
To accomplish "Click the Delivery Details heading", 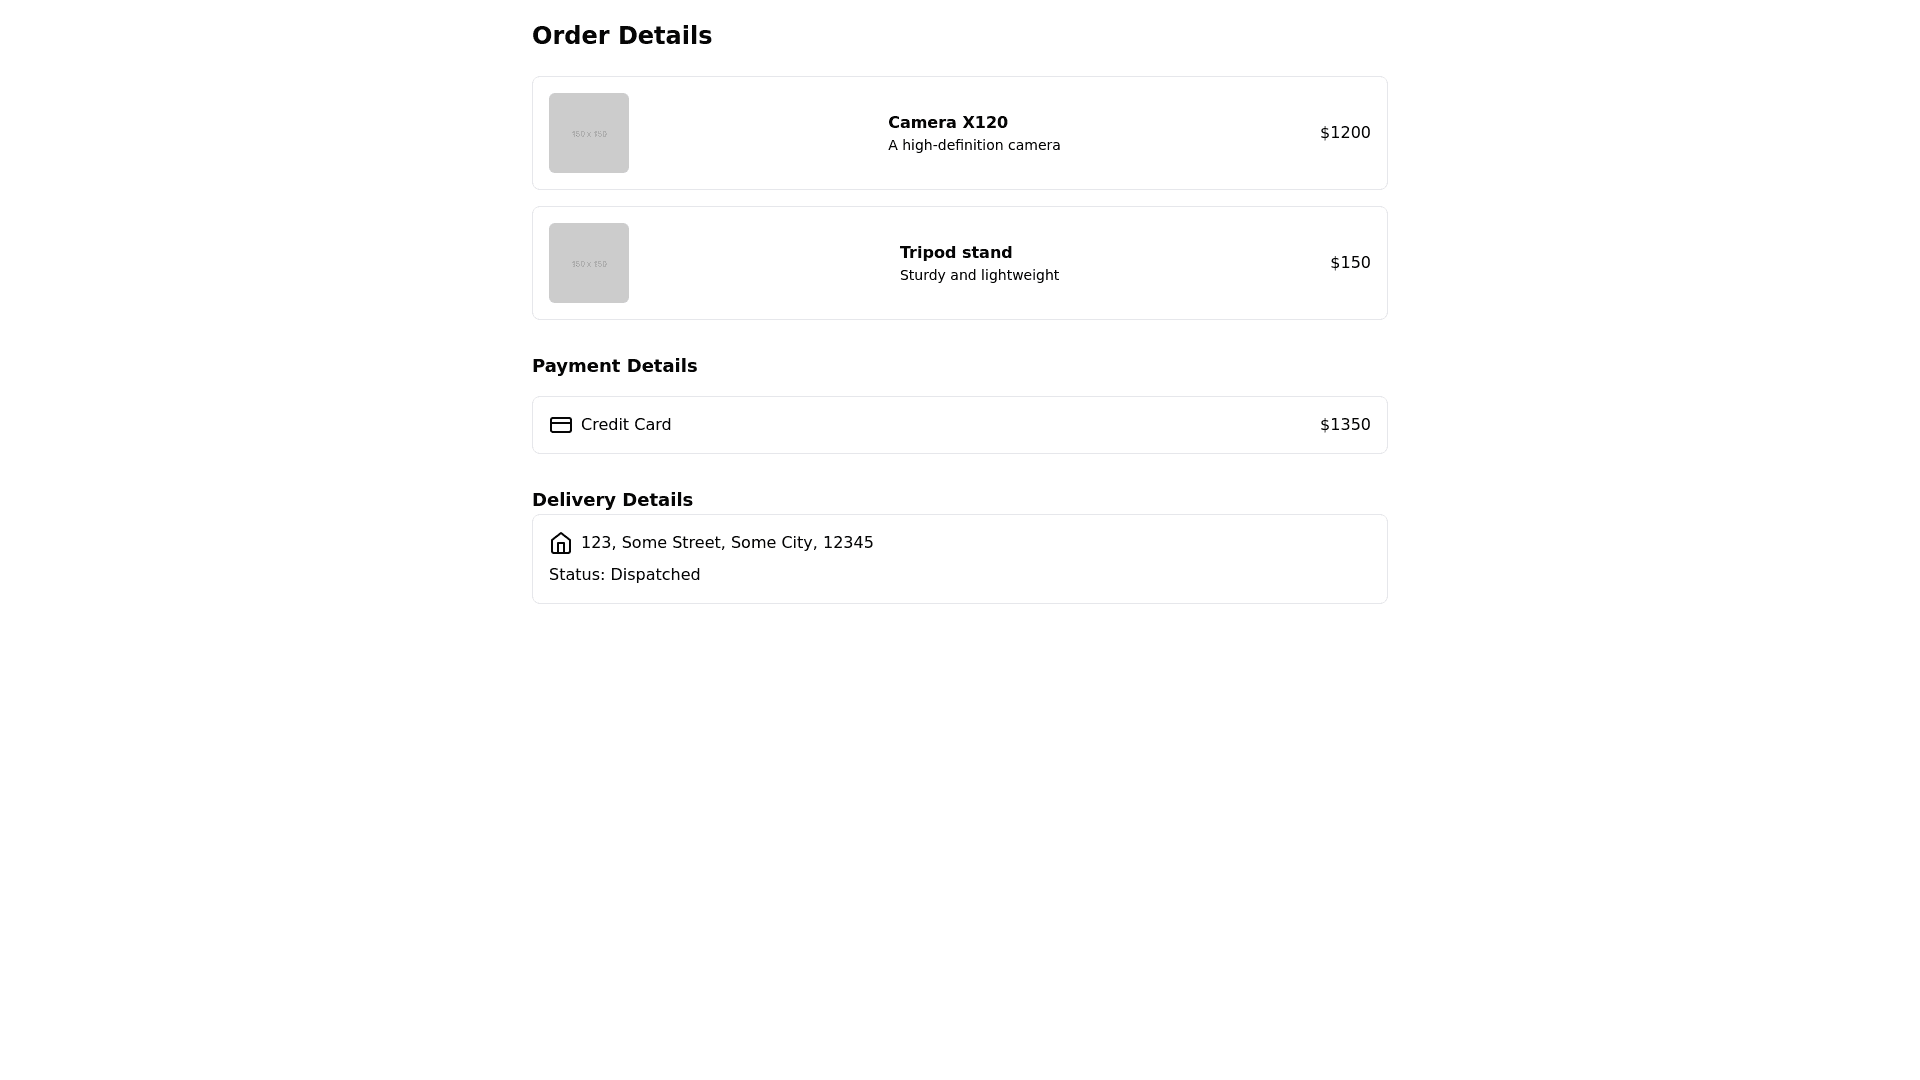I will [x=612, y=500].
